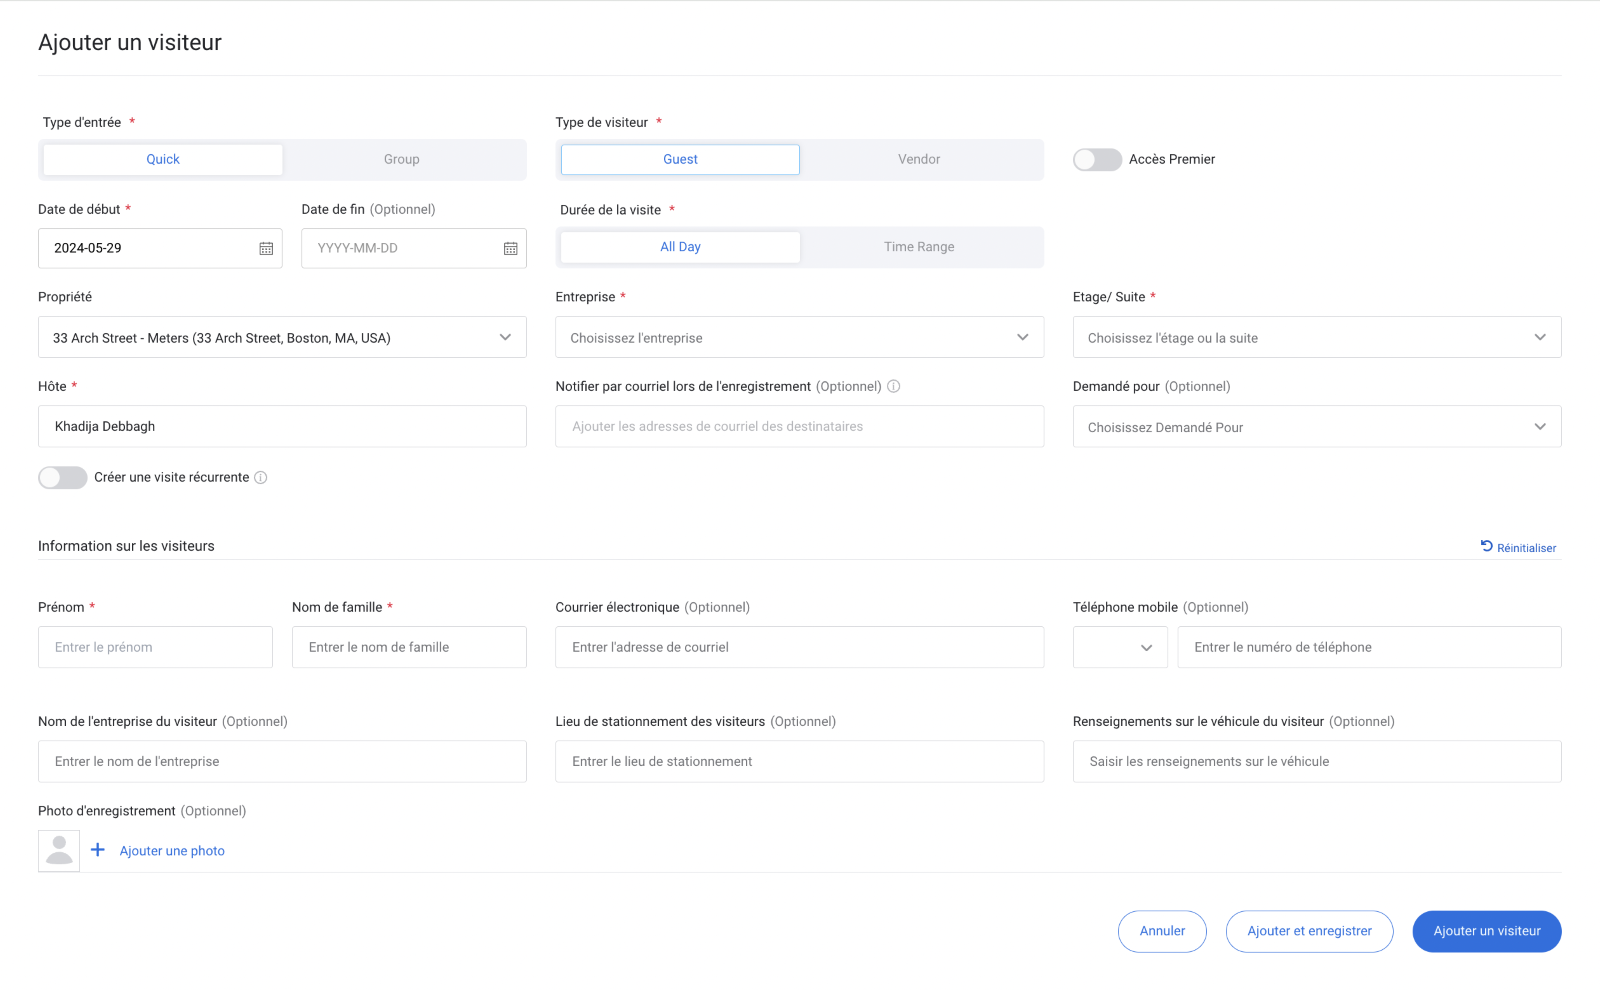
Task: Select the Group entry type
Action: 402,160
